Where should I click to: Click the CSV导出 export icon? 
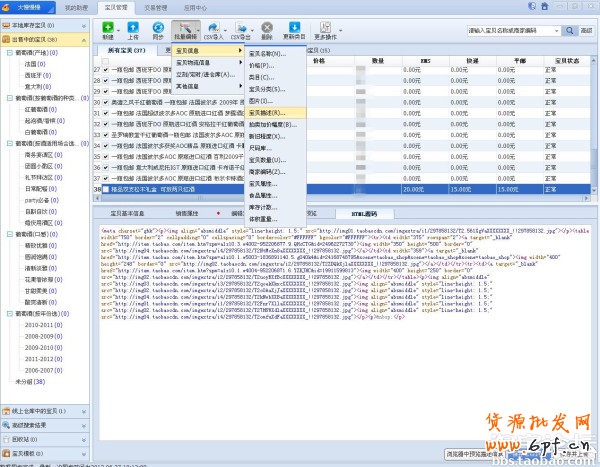point(241,28)
